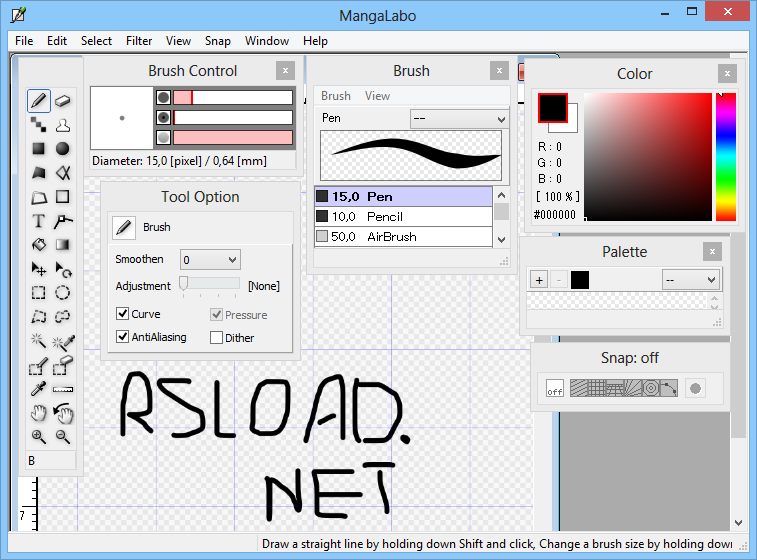Select the 50,0 AirBrush brush
Screen dimensions: 757x560
pyautogui.click(x=403, y=237)
